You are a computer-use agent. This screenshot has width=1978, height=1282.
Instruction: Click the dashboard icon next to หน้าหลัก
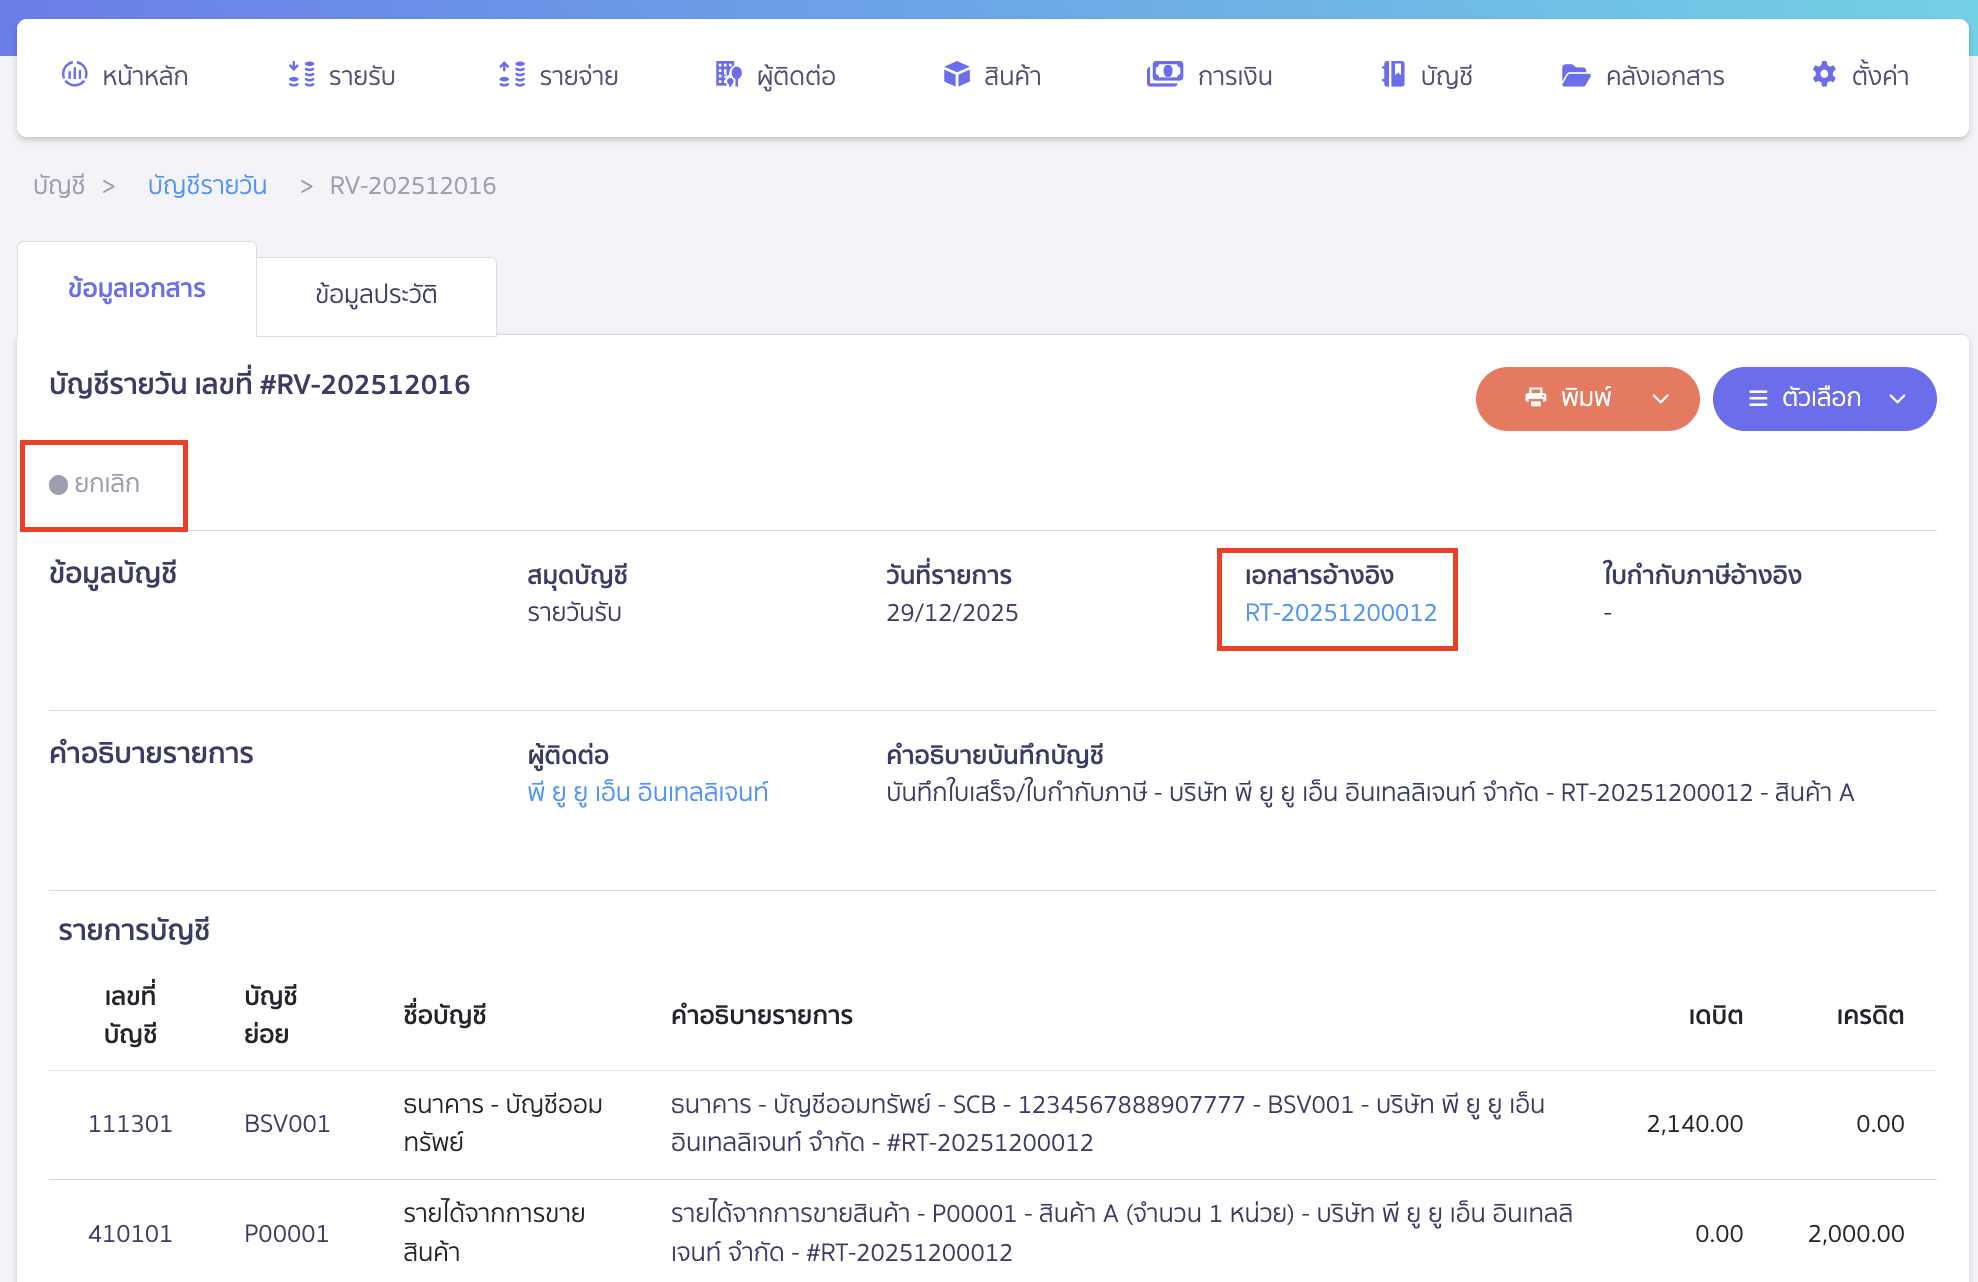(x=75, y=74)
